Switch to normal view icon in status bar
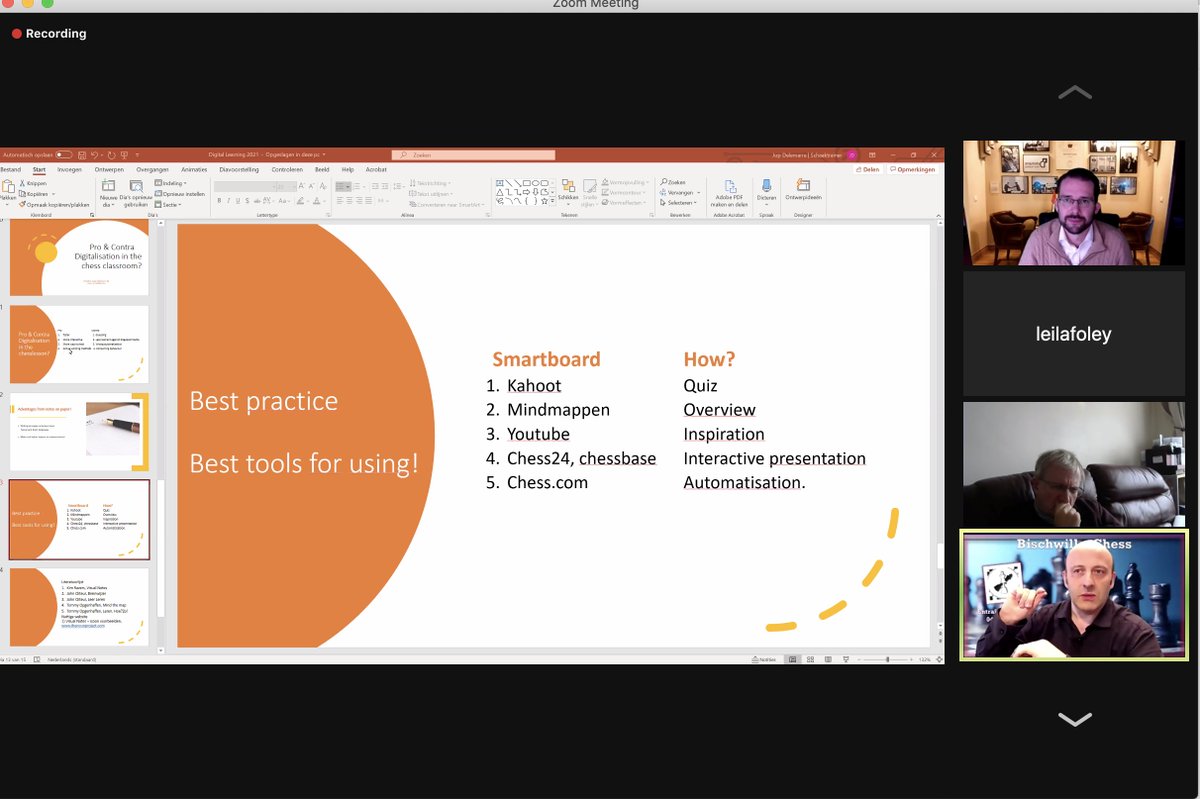 tap(792, 659)
